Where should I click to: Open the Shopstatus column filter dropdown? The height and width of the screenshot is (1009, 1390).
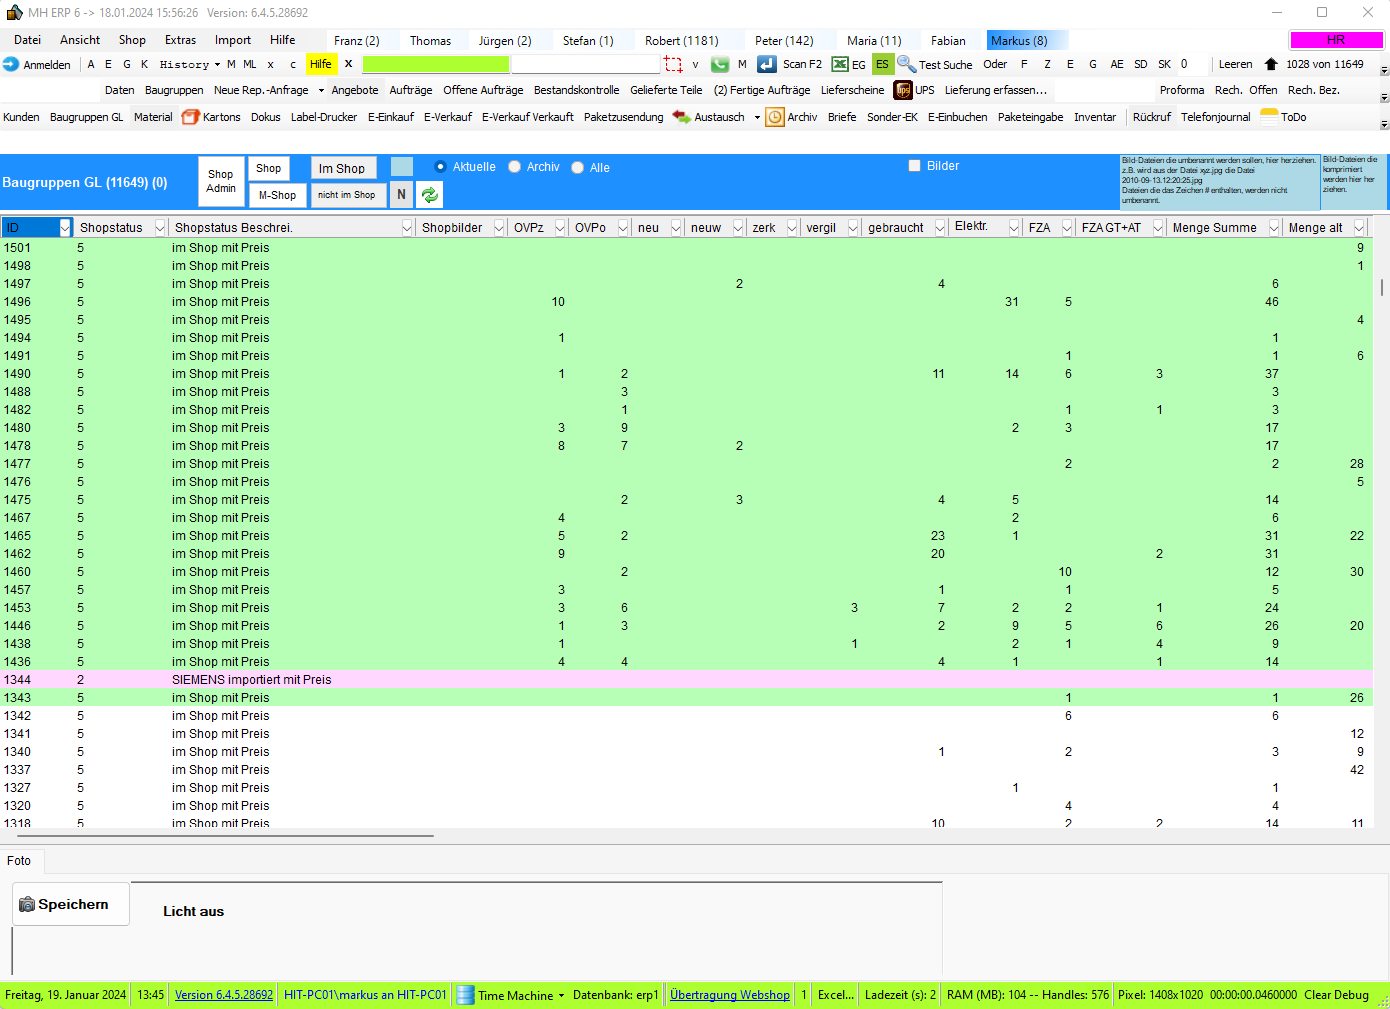coord(159,228)
